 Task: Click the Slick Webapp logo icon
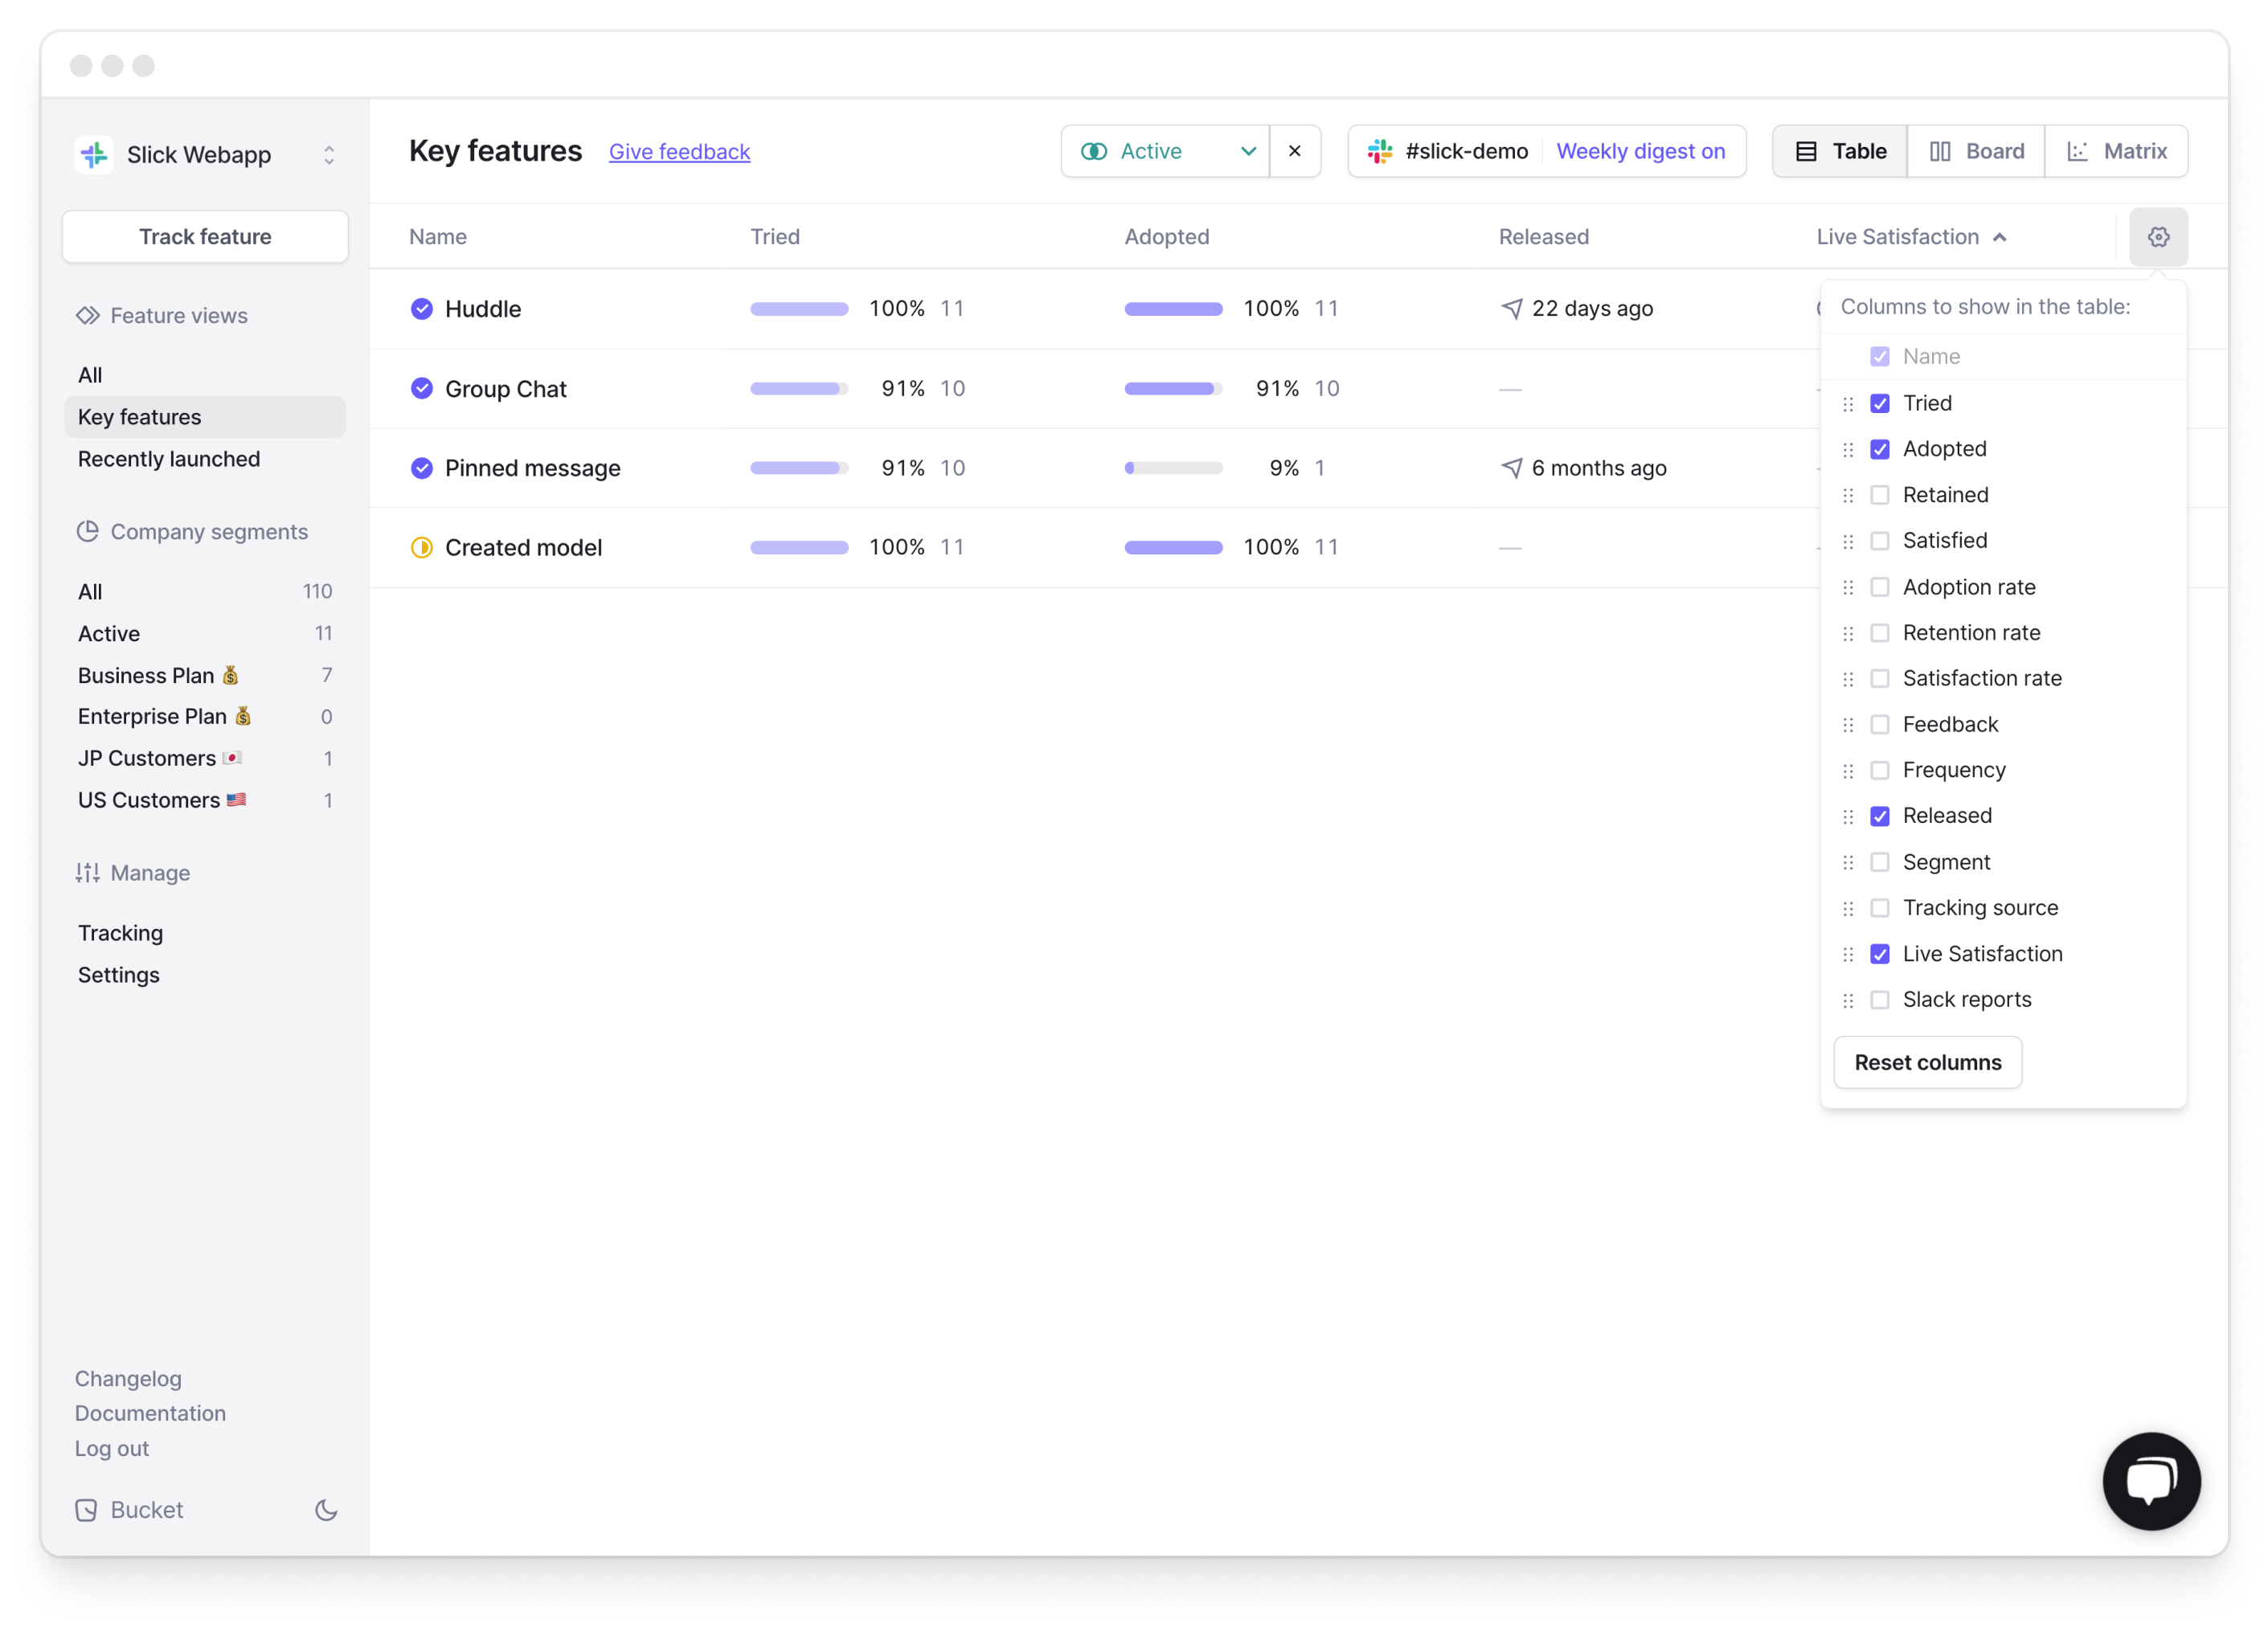pyautogui.click(x=95, y=155)
